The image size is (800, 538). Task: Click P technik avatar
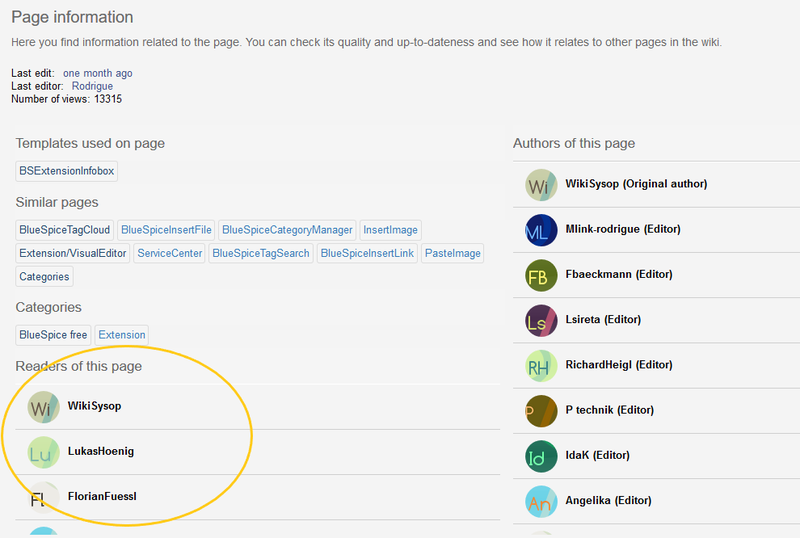tap(541, 411)
